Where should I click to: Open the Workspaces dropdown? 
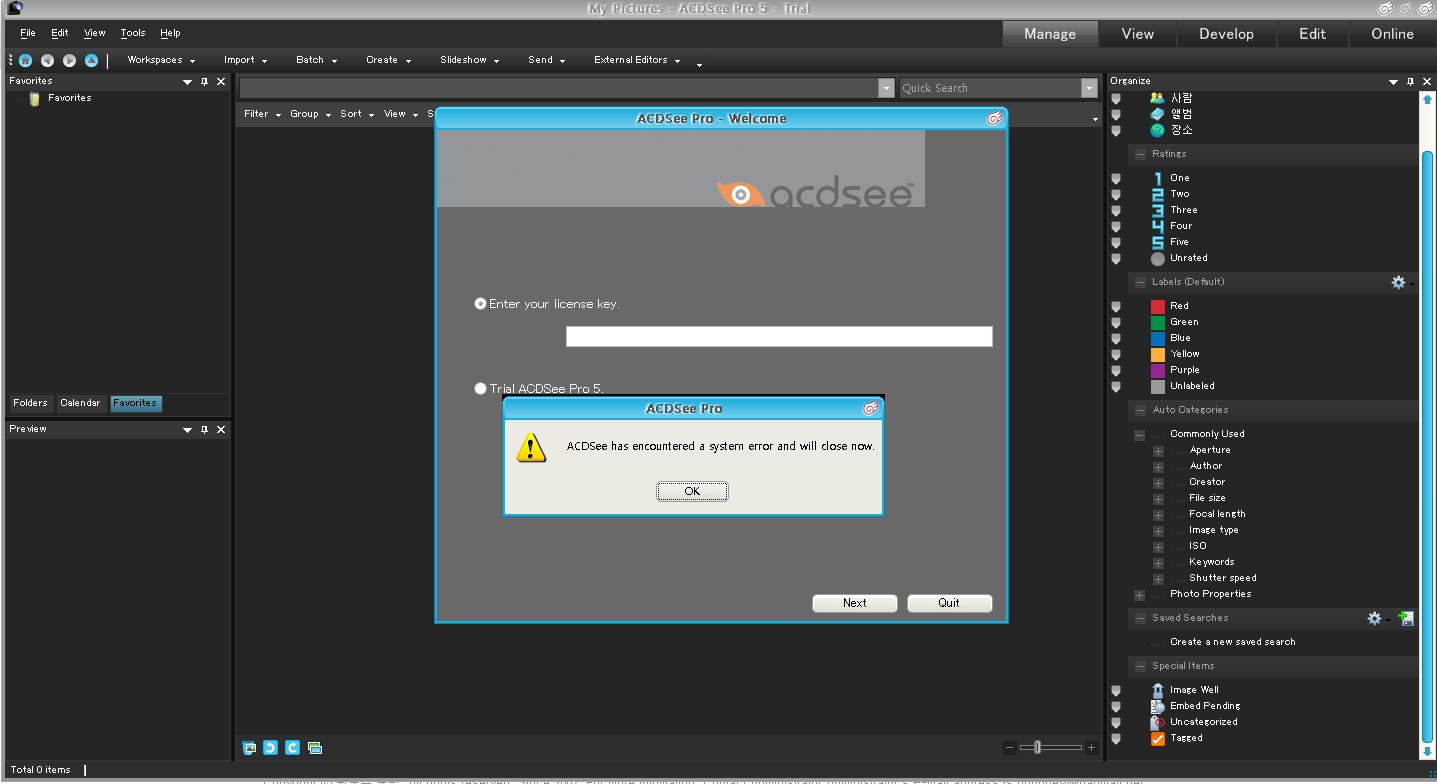pyautogui.click(x=161, y=60)
